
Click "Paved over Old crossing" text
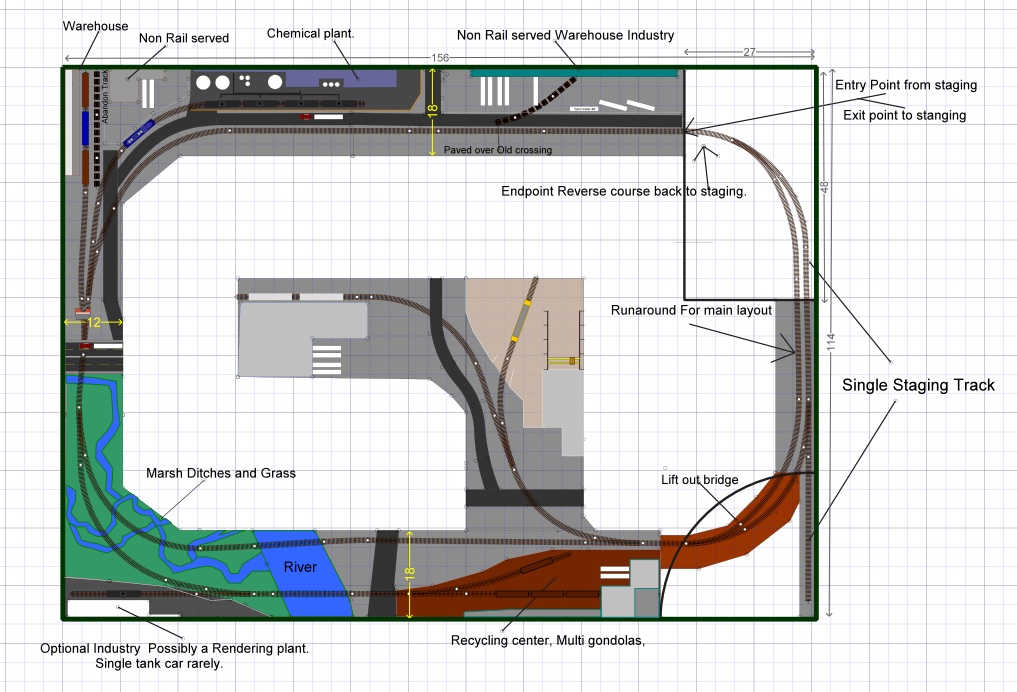click(x=497, y=150)
